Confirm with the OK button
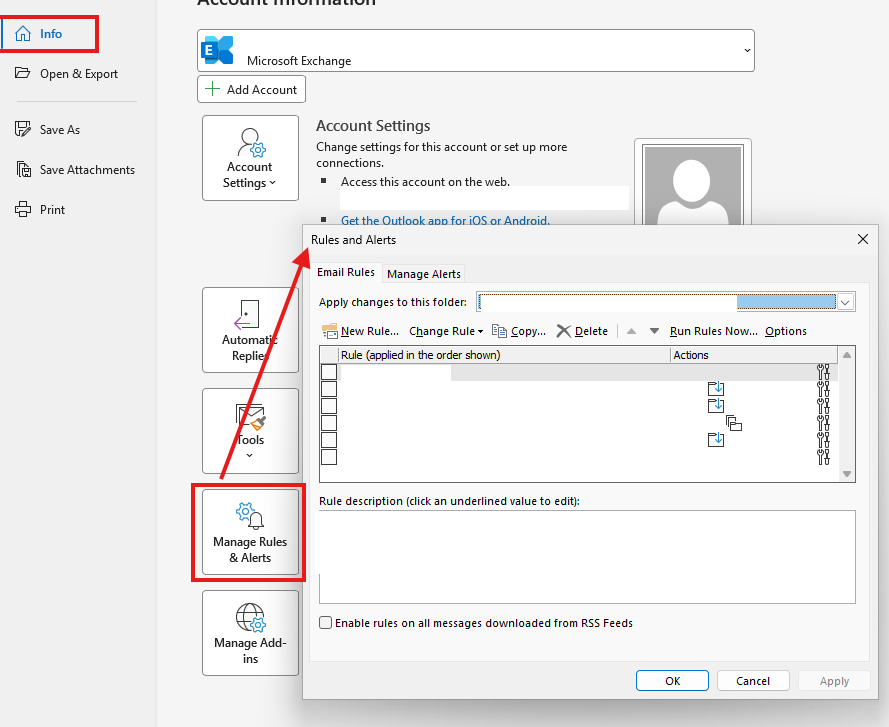The image size is (889, 727). (672, 680)
